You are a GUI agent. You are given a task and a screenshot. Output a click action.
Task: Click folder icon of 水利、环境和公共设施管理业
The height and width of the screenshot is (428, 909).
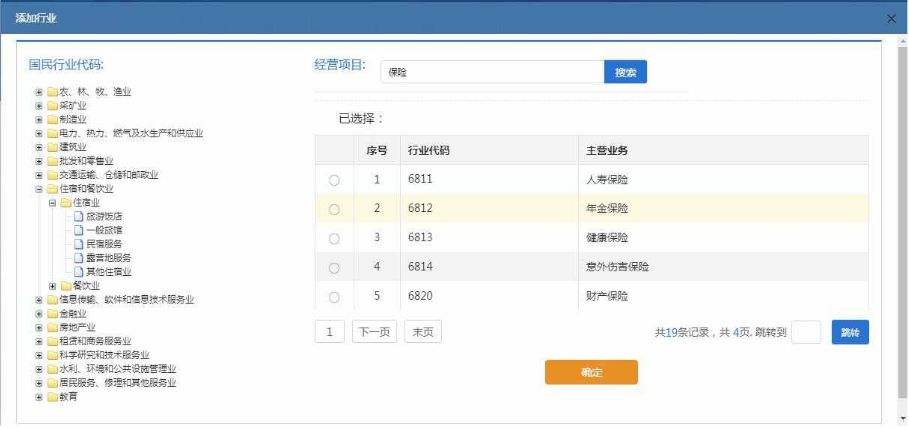coord(53,369)
